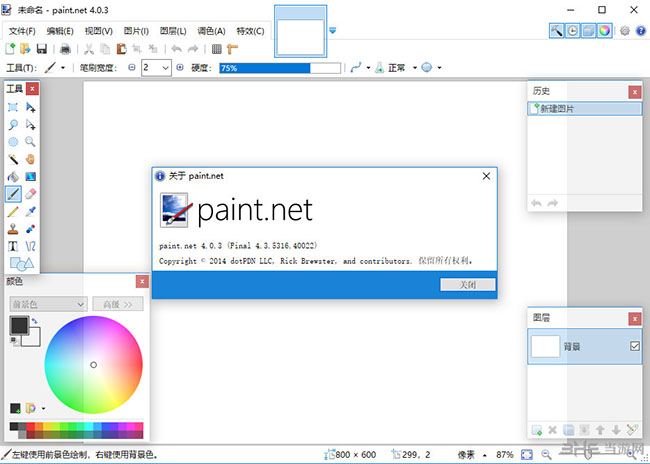Image resolution: width=650 pixels, height=464 pixels.
Task: Decrease brush width with minus button
Action: [x=131, y=67]
